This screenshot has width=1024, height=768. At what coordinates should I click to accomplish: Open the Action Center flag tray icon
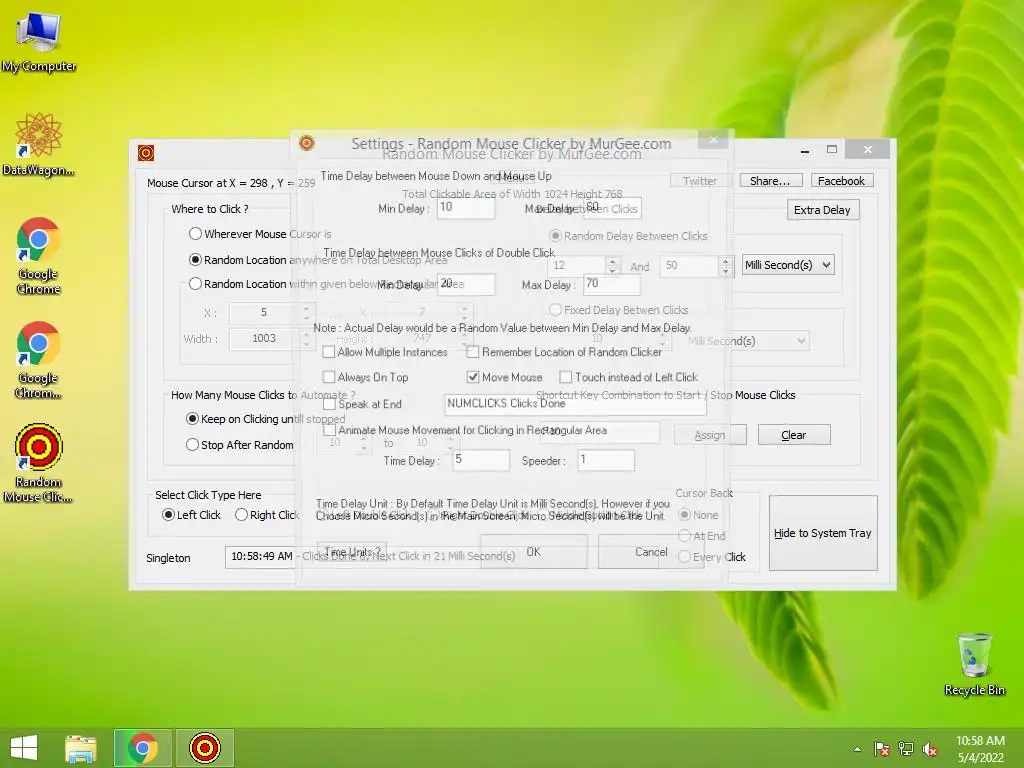click(882, 749)
